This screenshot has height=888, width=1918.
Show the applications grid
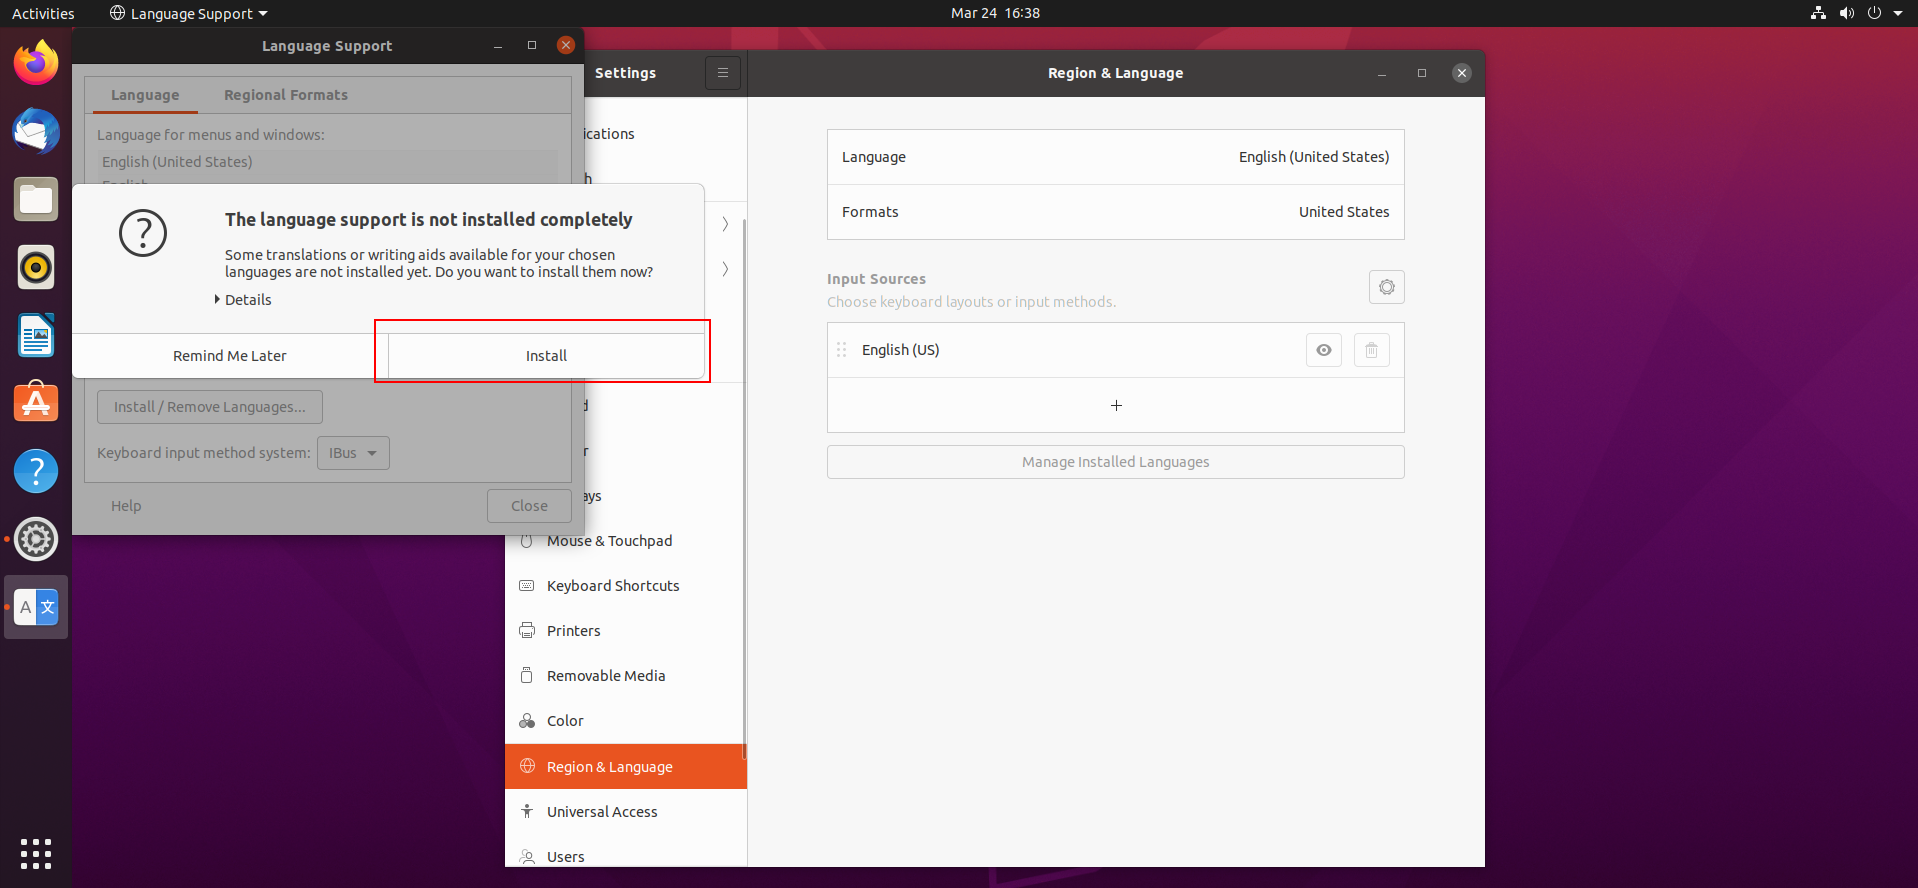click(36, 853)
